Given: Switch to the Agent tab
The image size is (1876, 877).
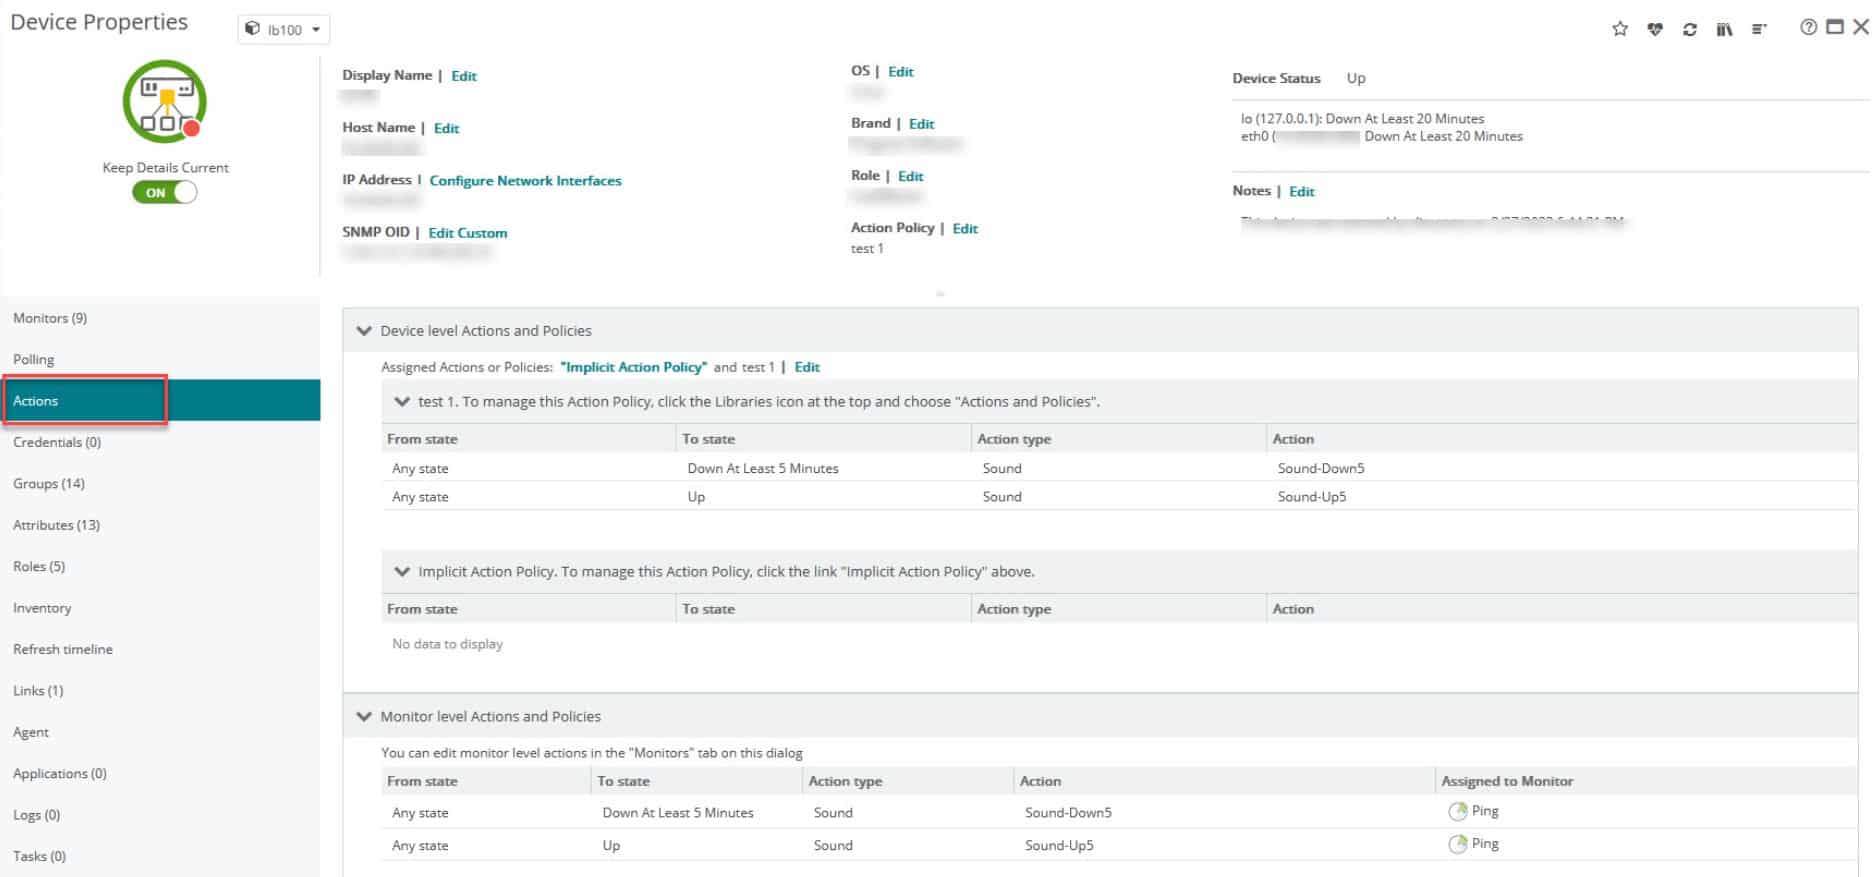Looking at the screenshot, I should [160, 733].
